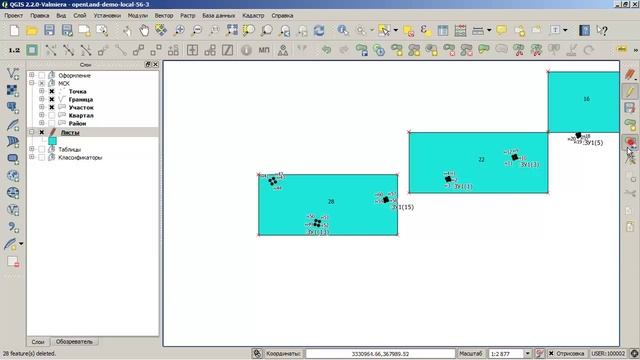
Task: Activate the Zoom In magnifier tool
Action: [x=179, y=31]
